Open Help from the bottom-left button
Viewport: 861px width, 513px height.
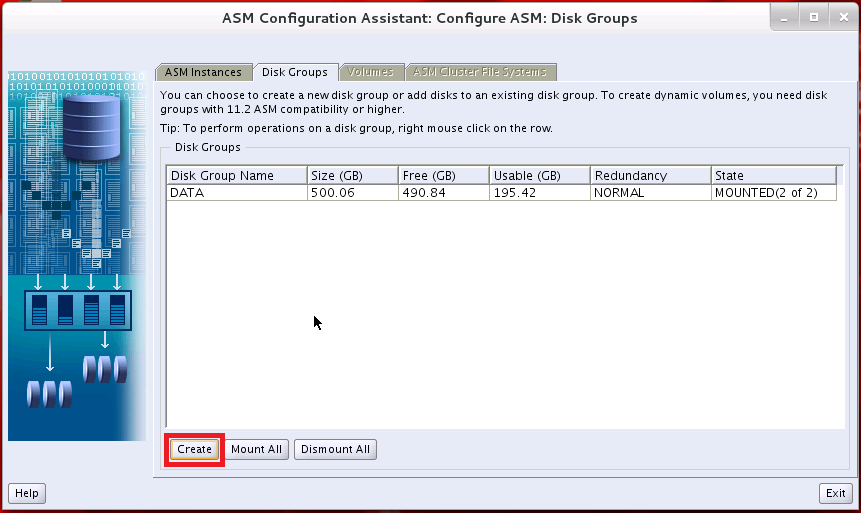click(27, 493)
